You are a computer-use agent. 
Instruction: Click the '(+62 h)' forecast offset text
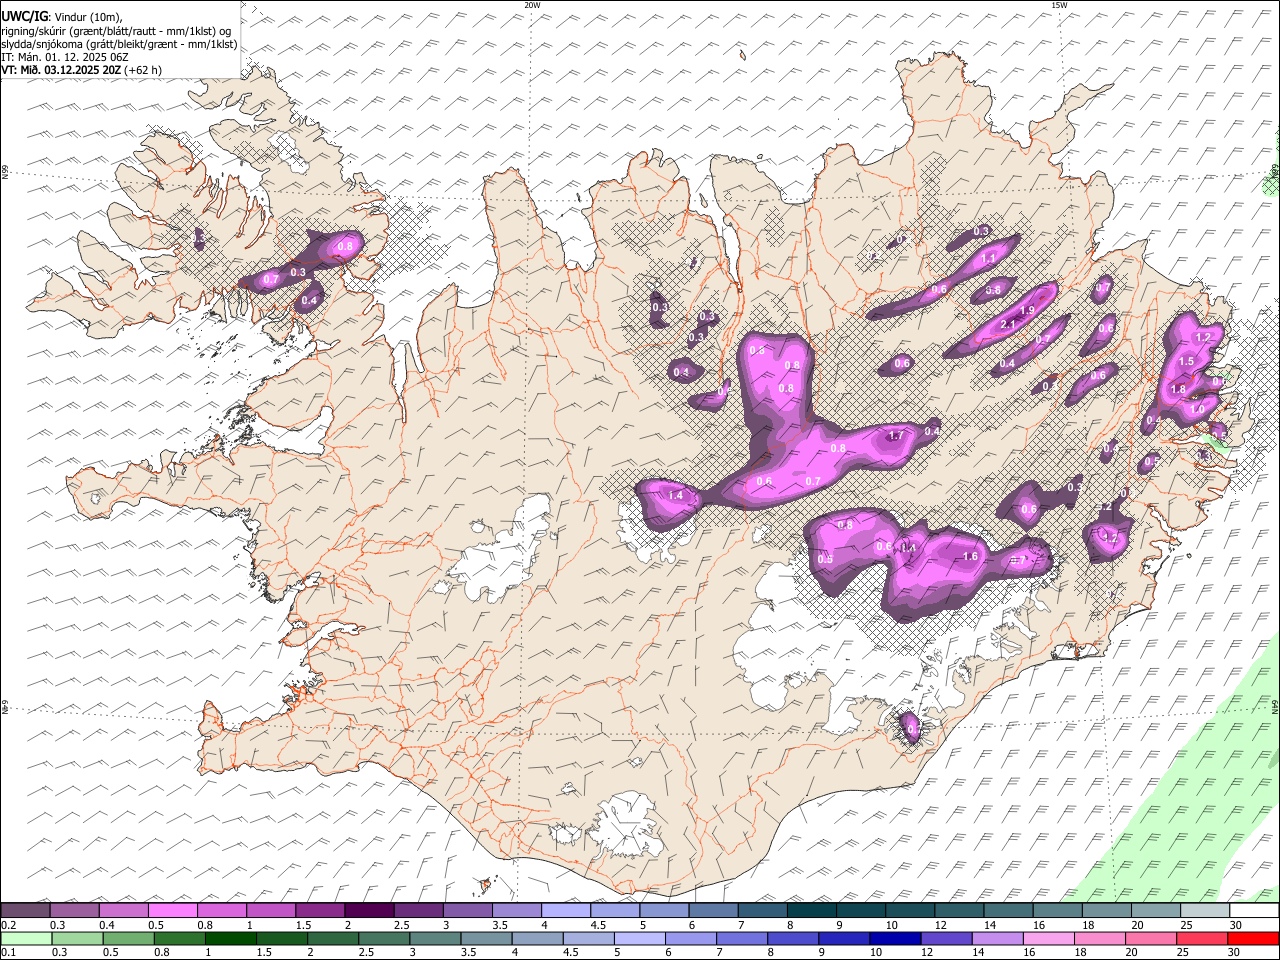[144, 70]
